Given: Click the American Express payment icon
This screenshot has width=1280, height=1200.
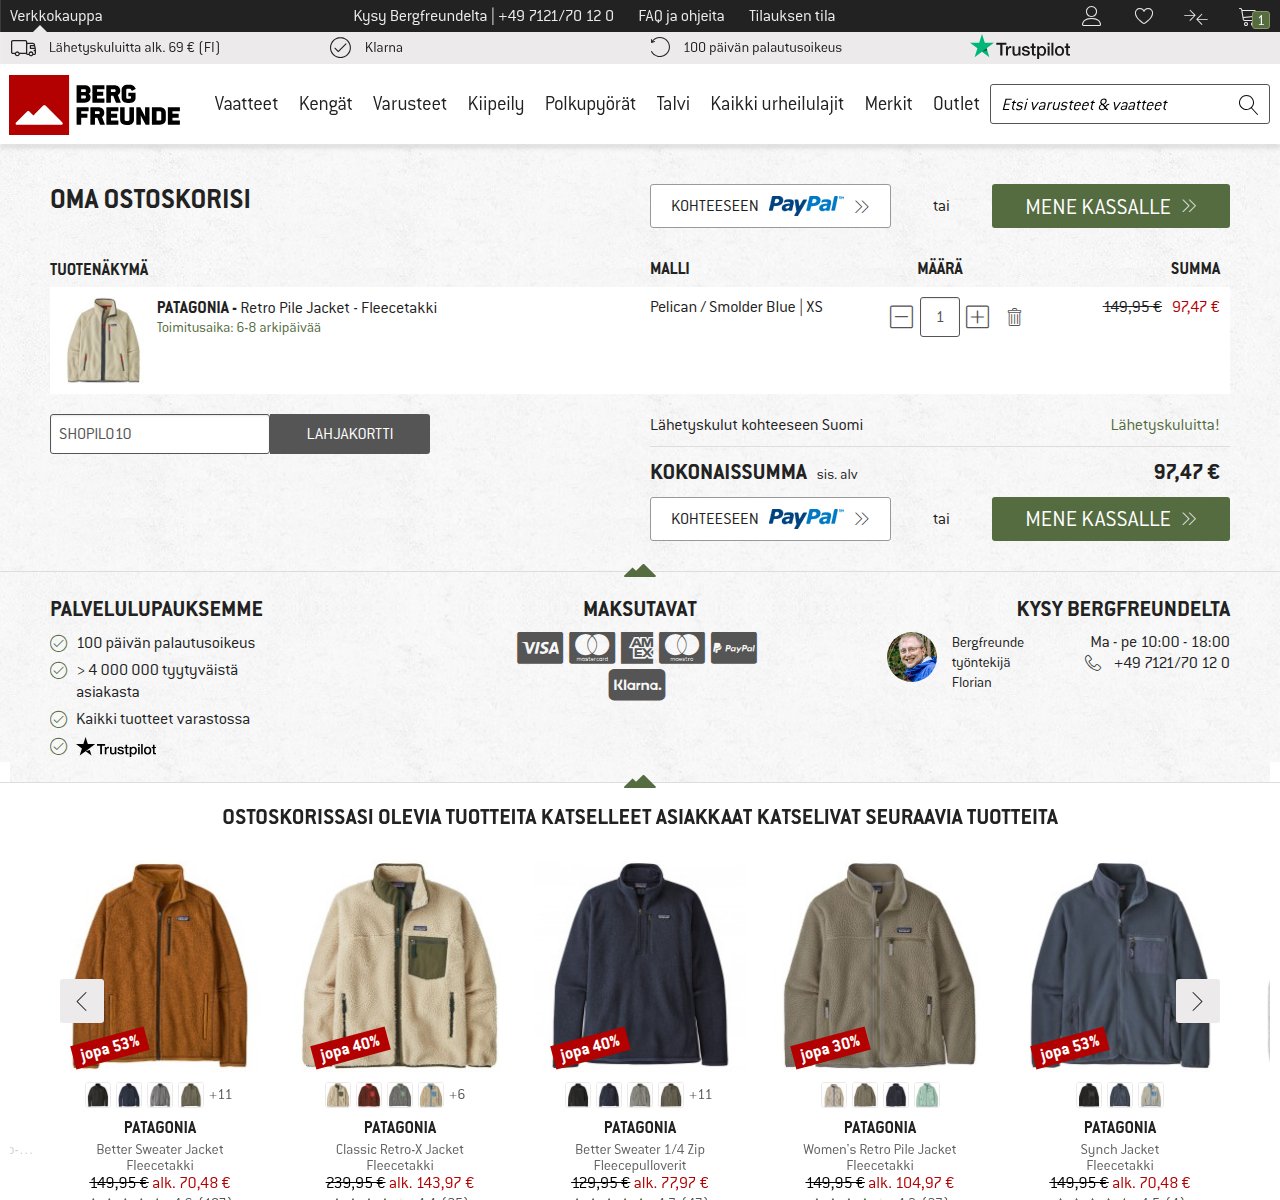Looking at the screenshot, I should click(x=637, y=648).
